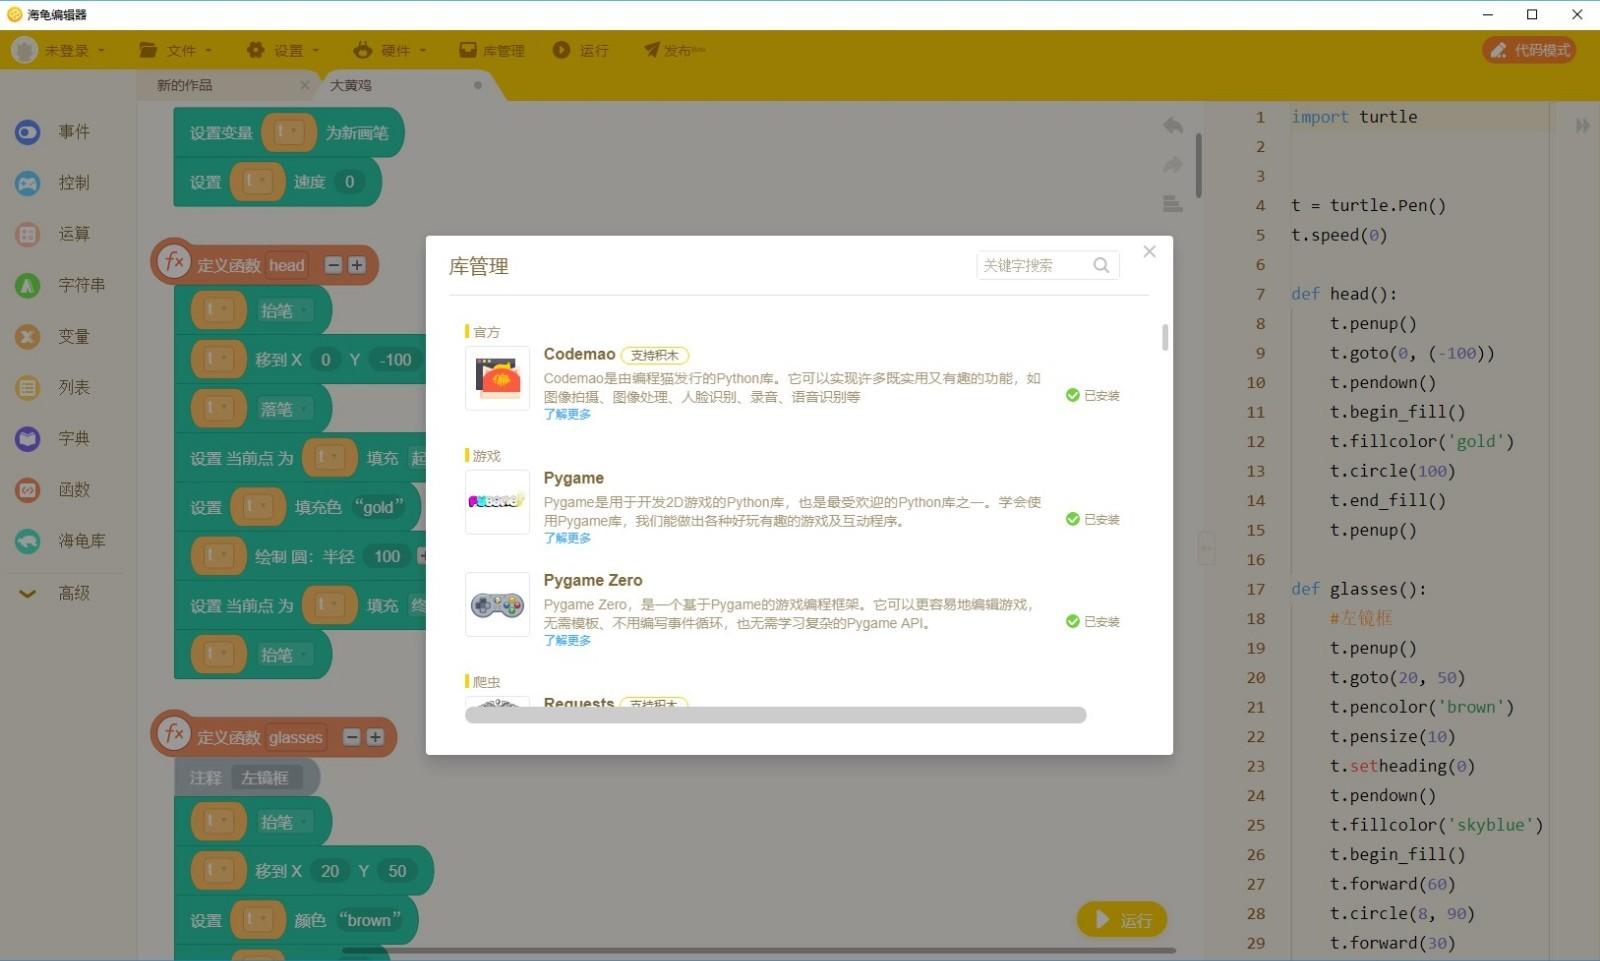Click the search magnifier icon
Screen dimensions: 1600x961
pyautogui.click(x=1101, y=265)
